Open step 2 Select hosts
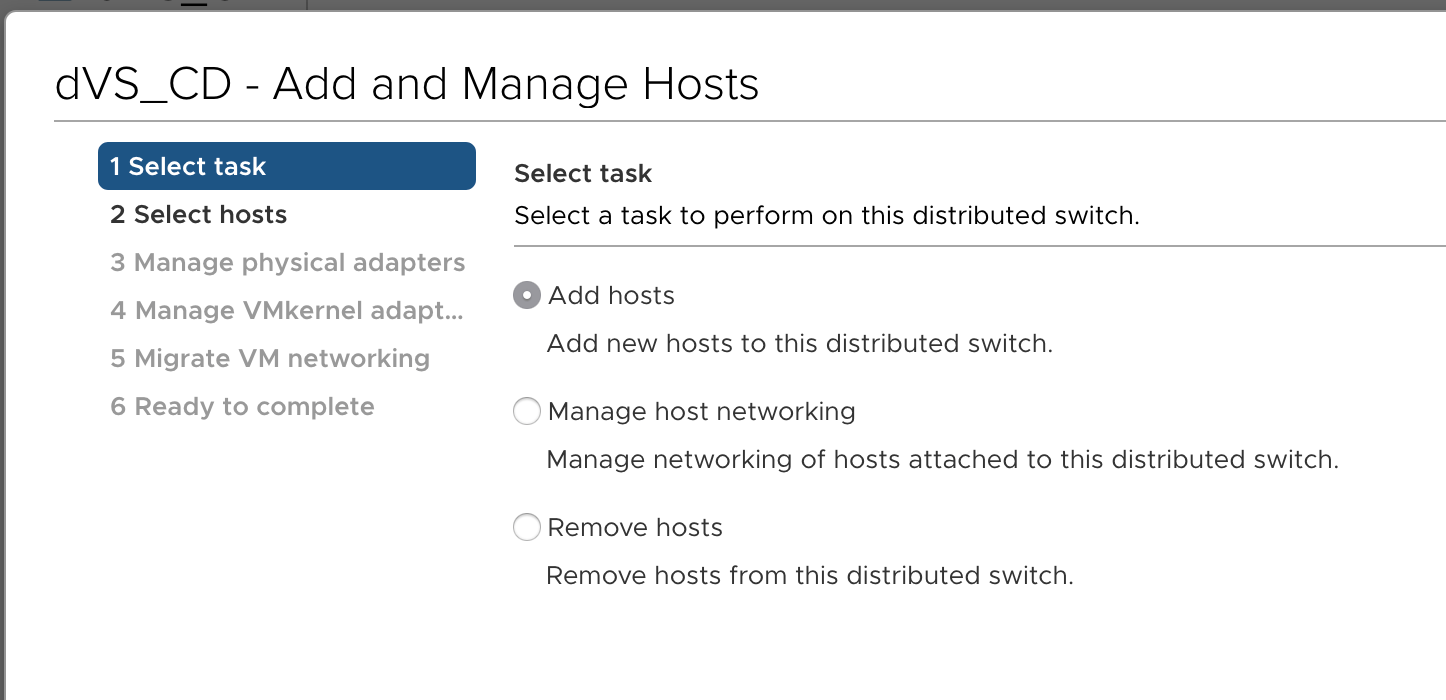The image size is (1446, 700). [198, 215]
